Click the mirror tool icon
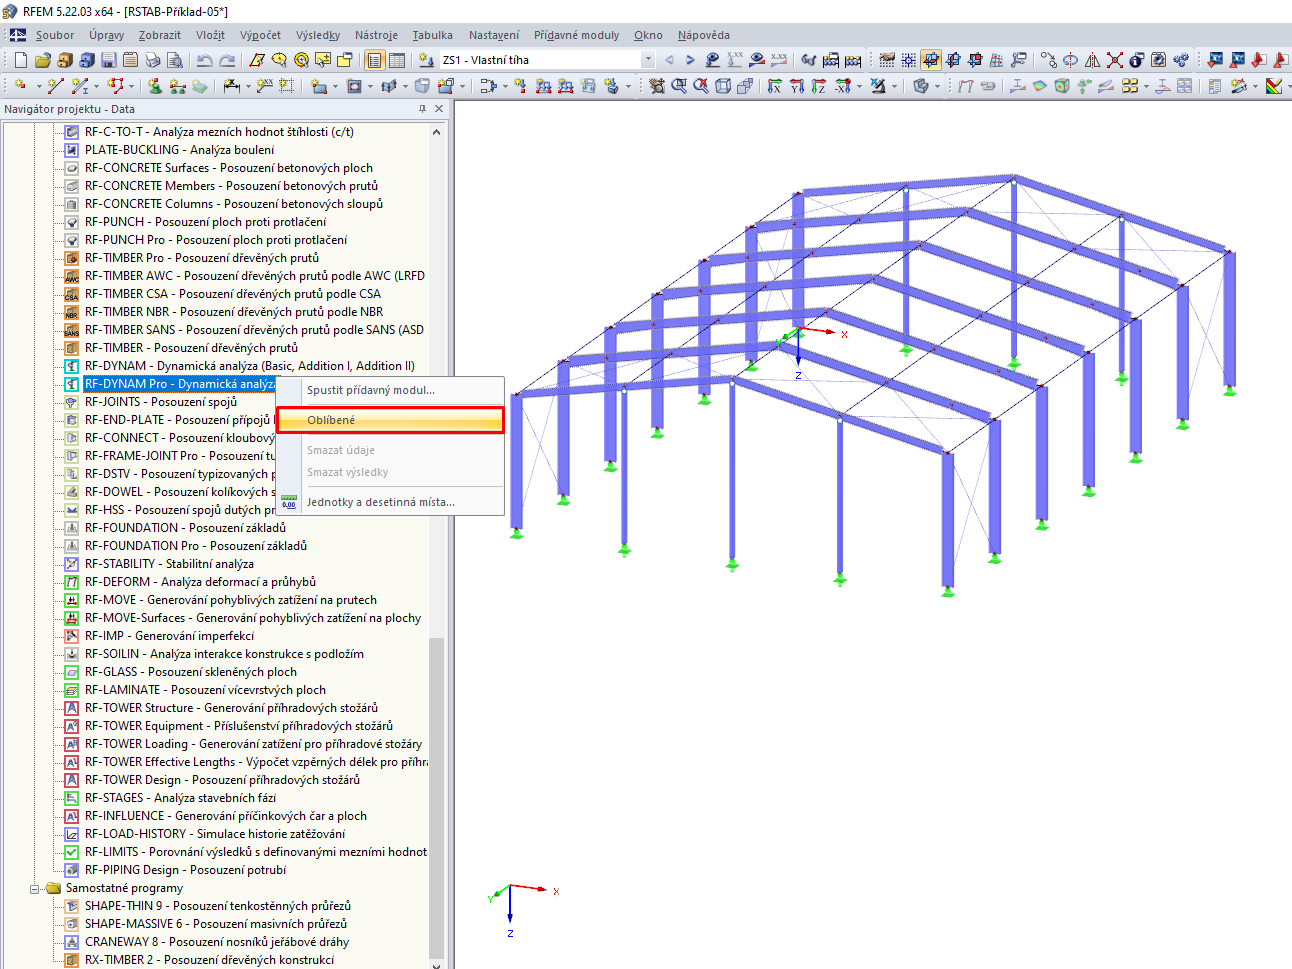1292x969 pixels. (x=1093, y=60)
